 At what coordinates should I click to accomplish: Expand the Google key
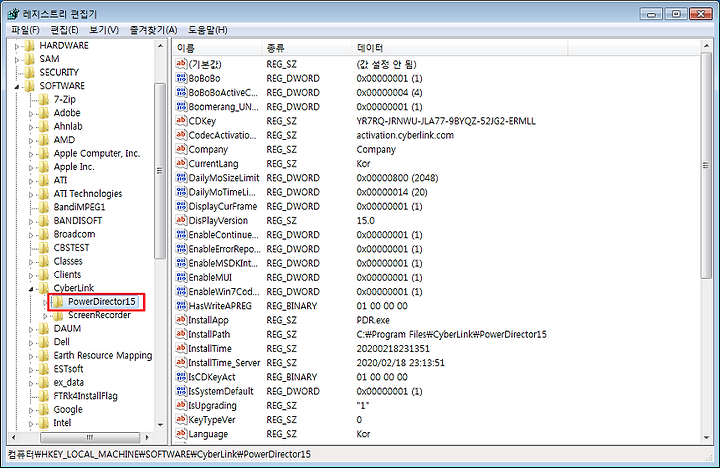click(x=31, y=410)
